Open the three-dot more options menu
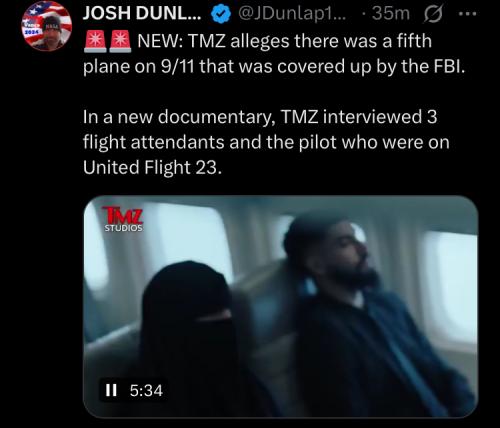500x428 pixels. (468, 14)
